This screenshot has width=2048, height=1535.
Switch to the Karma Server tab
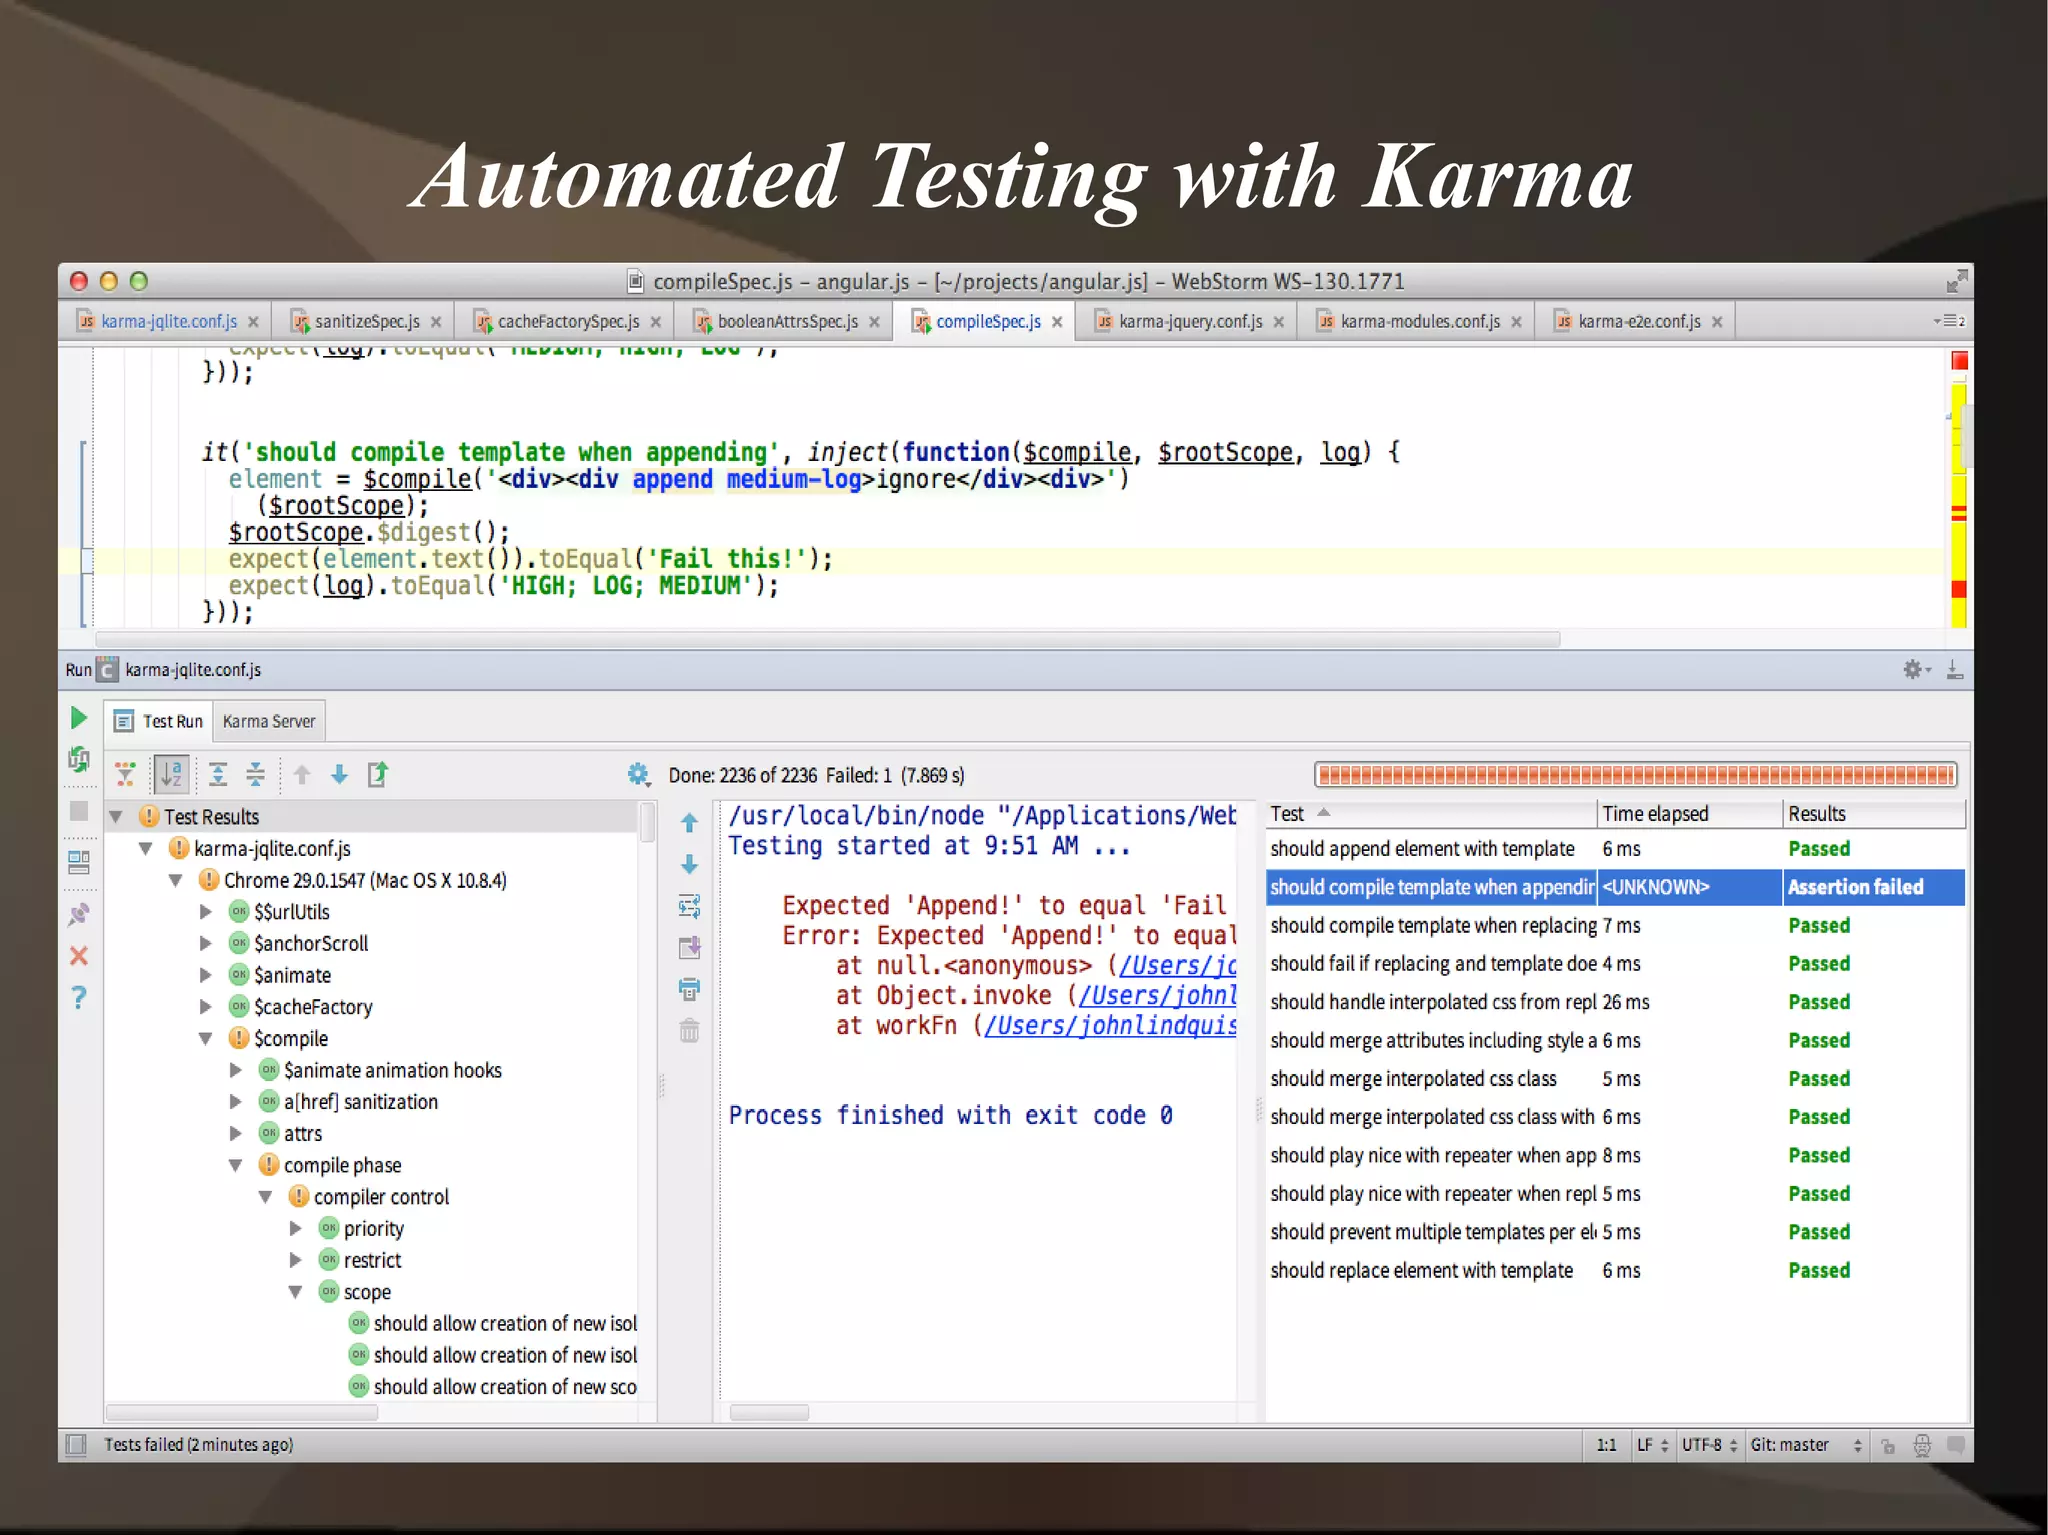point(268,721)
